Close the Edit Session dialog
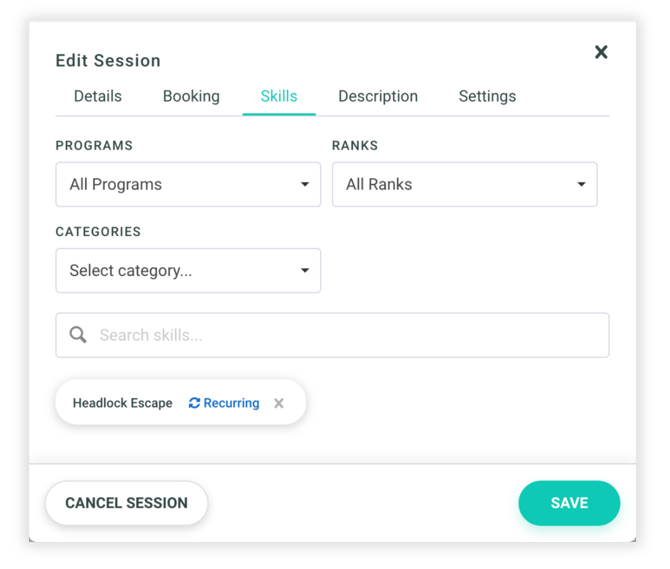 pos(601,52)
